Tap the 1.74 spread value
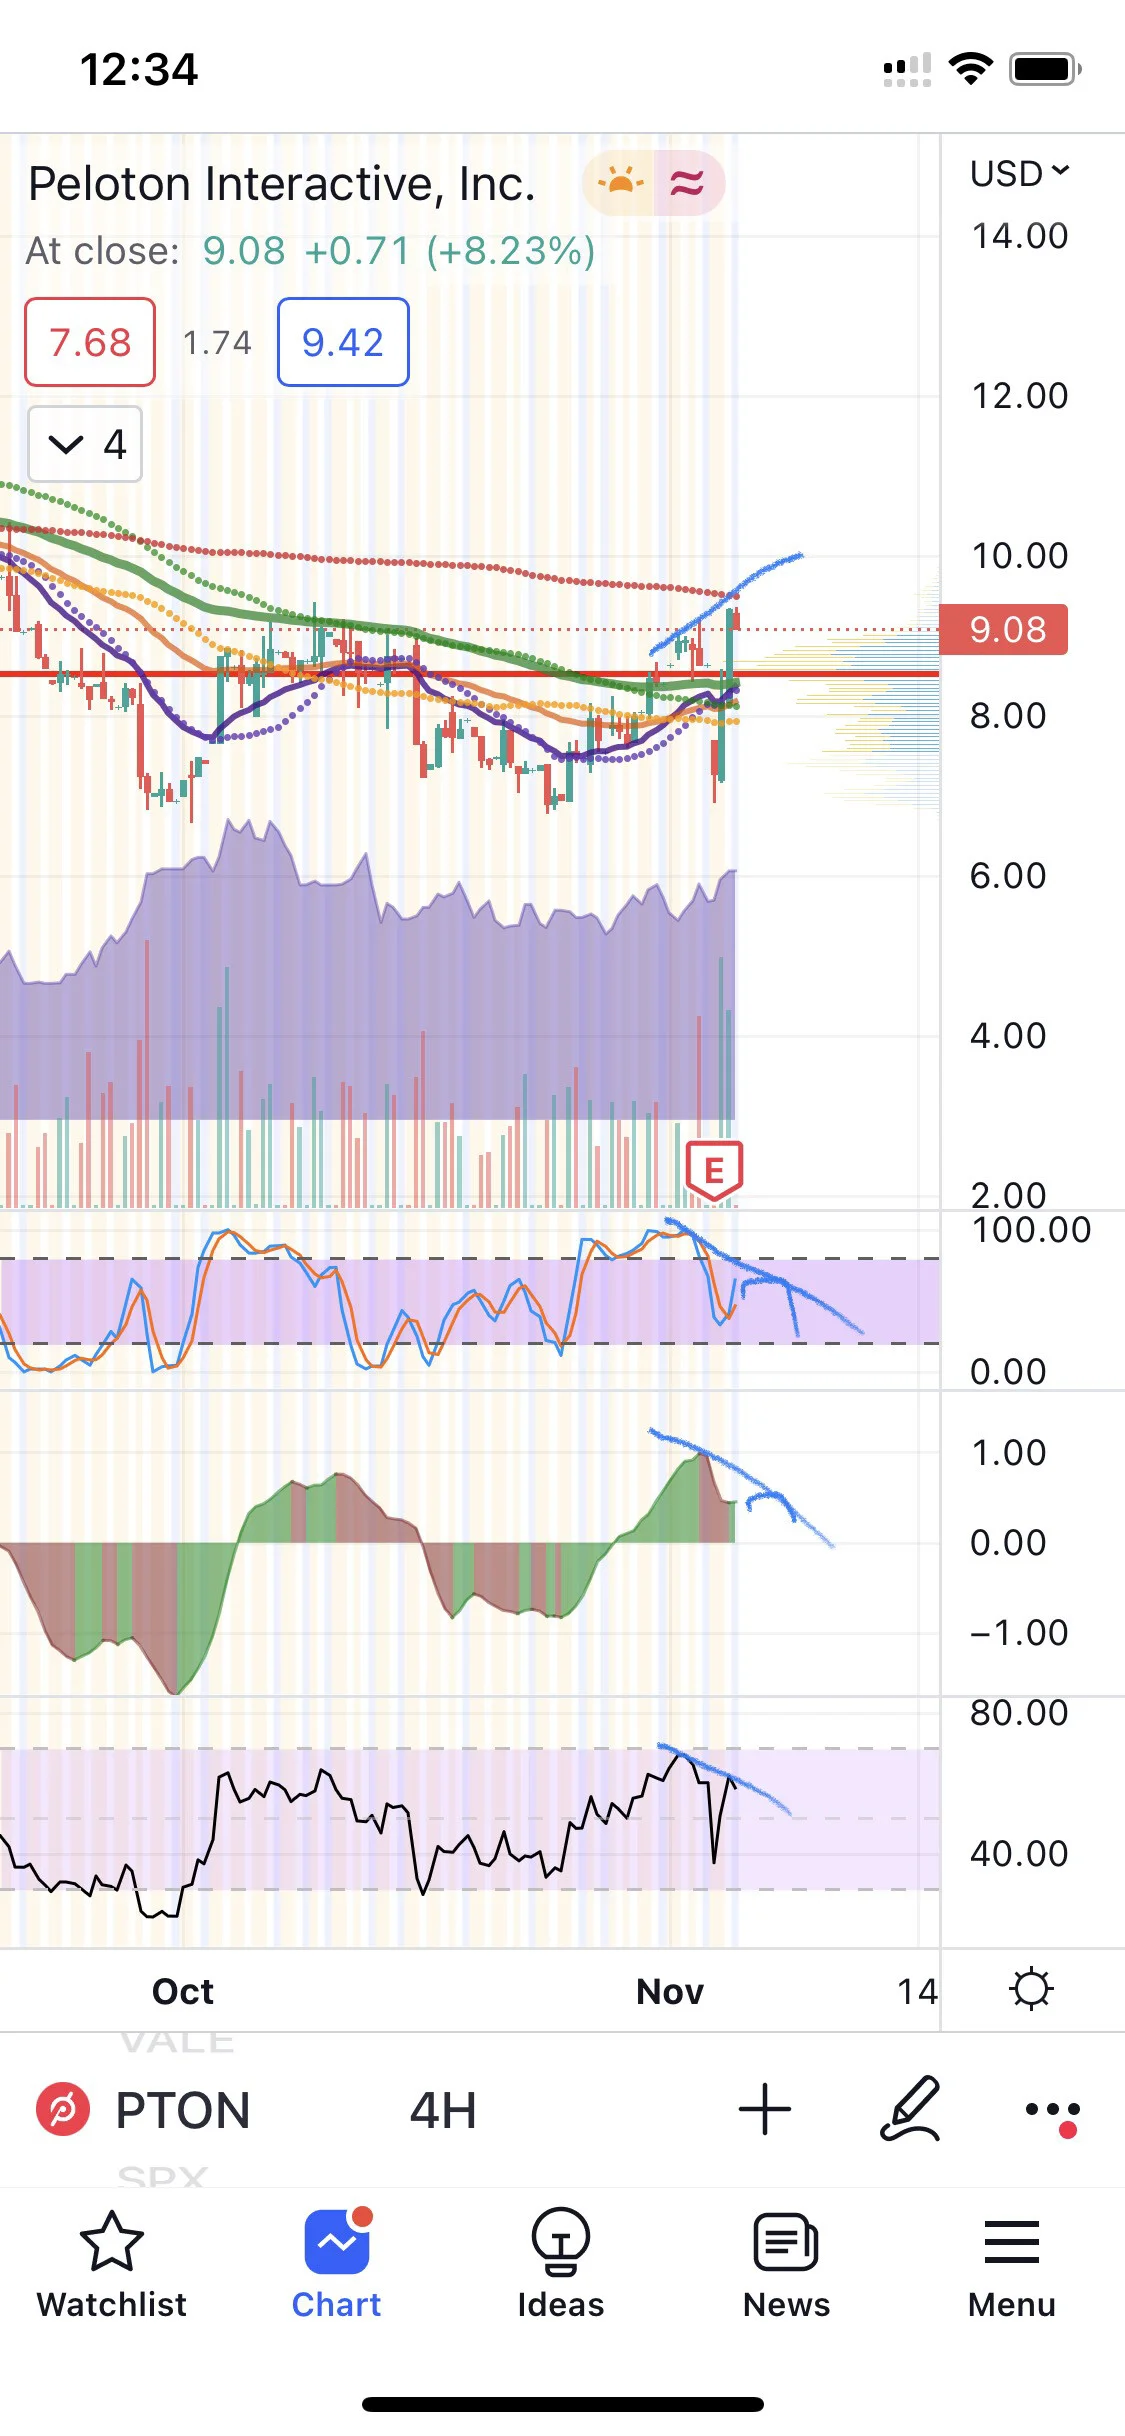Screen dimensions: 1125x2436 217,343
